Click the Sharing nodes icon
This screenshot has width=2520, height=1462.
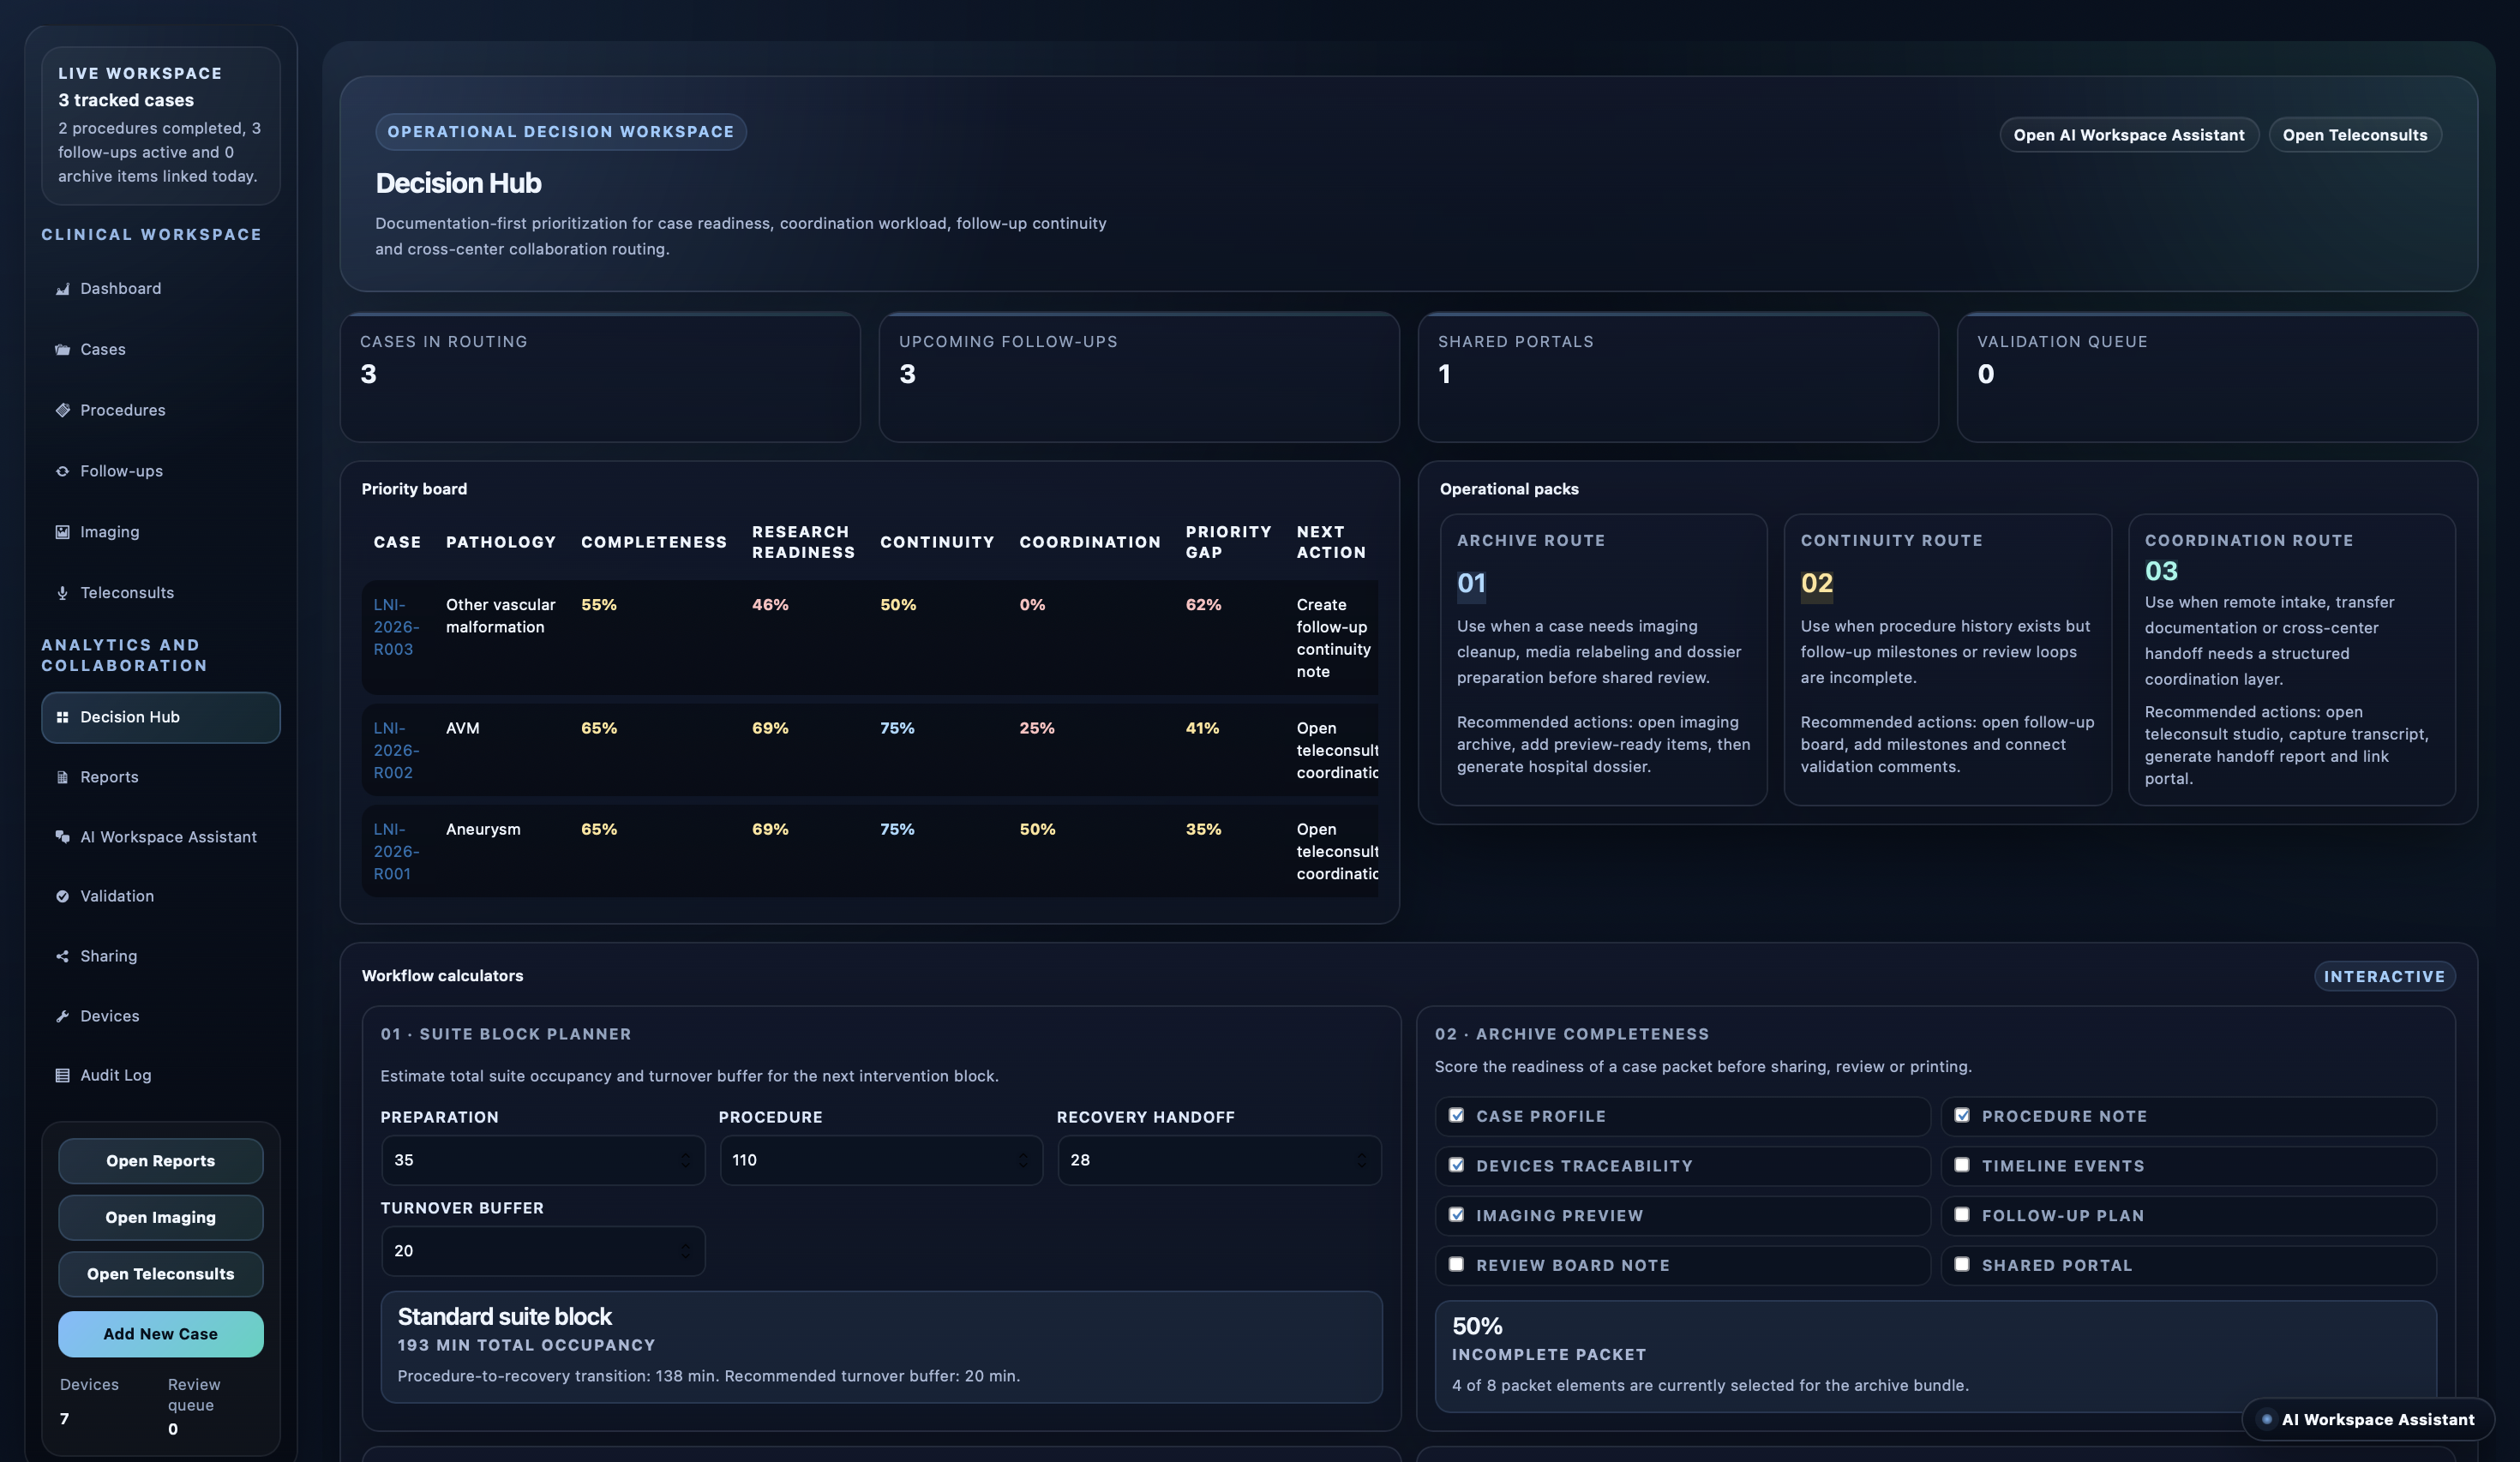tap(62, 956)
